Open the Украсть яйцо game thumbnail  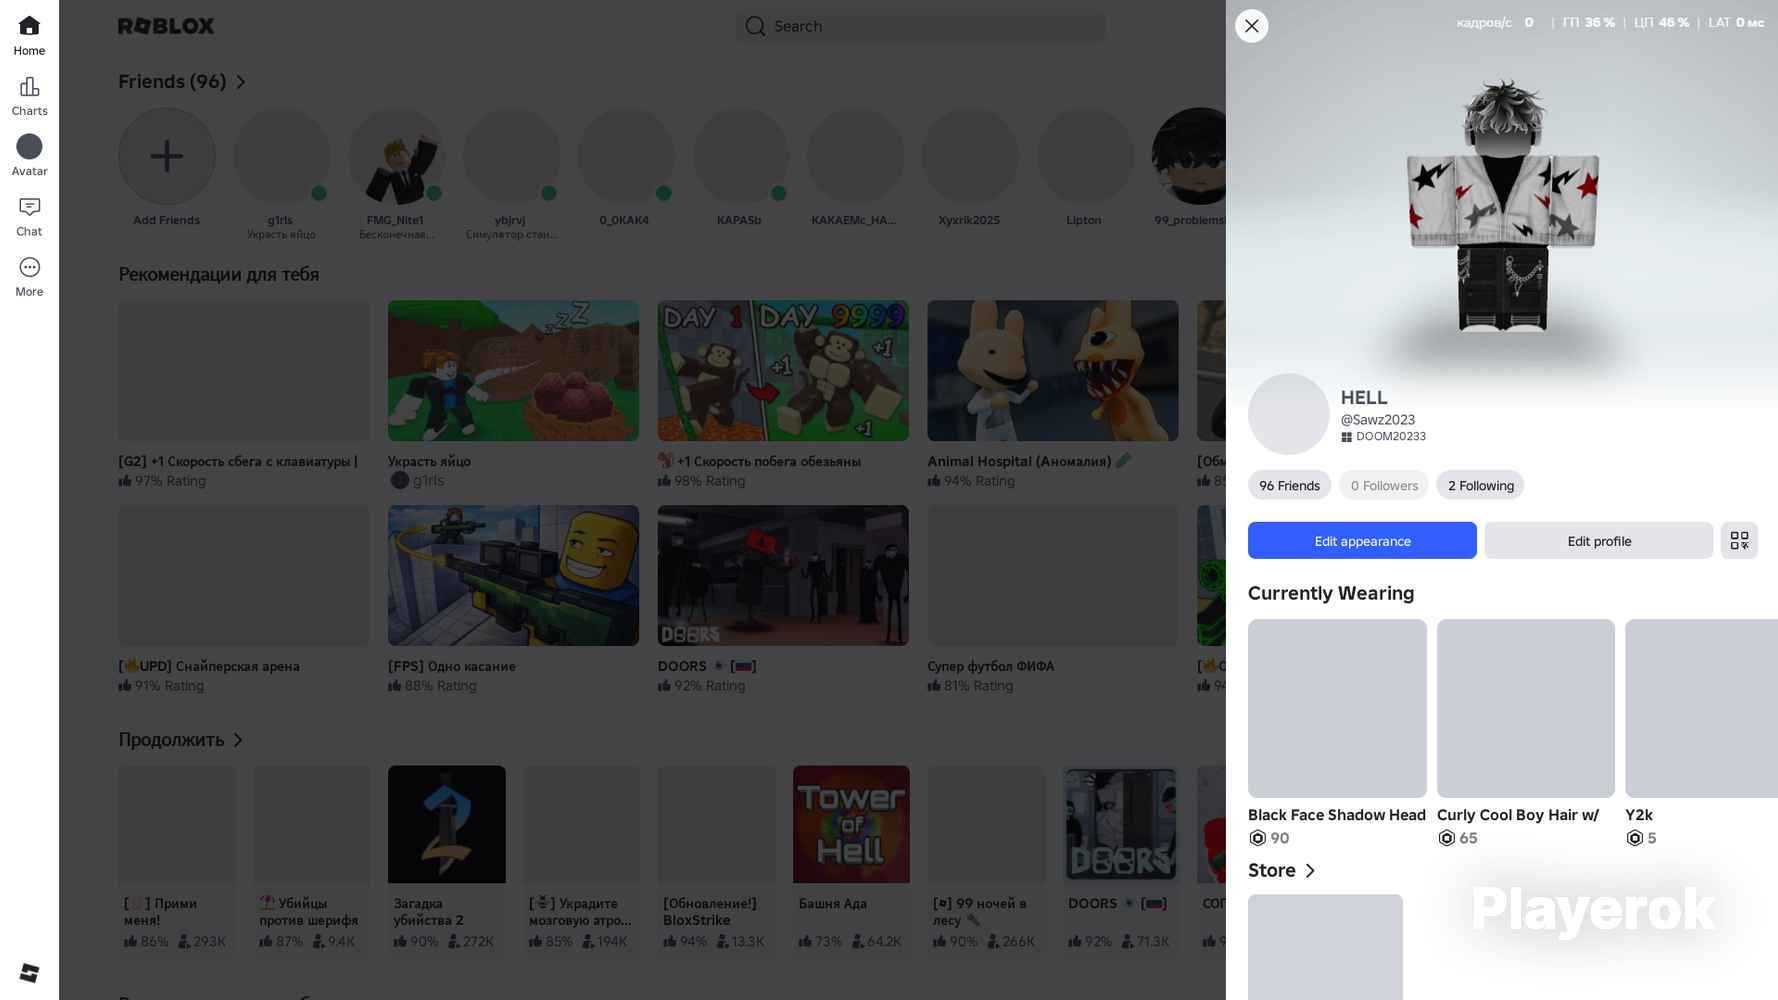tap(513, 371)
